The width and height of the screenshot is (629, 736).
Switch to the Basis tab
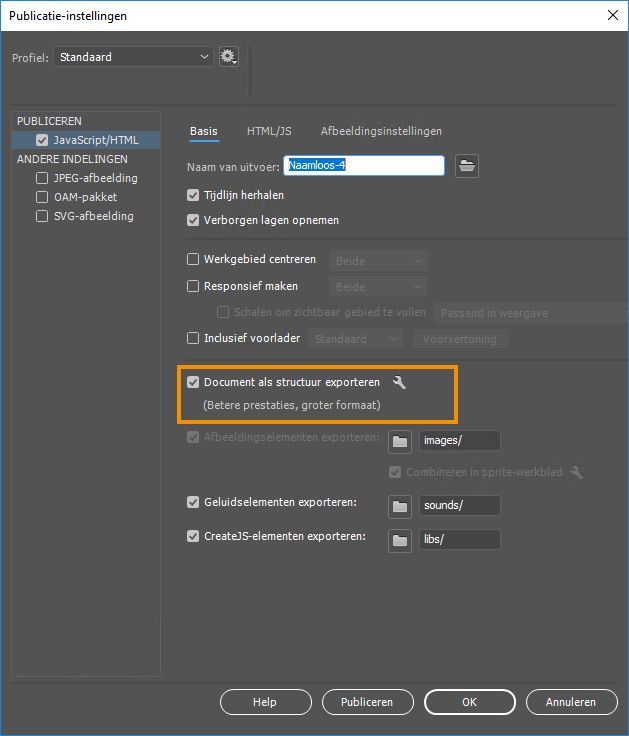tap(204, 131)
